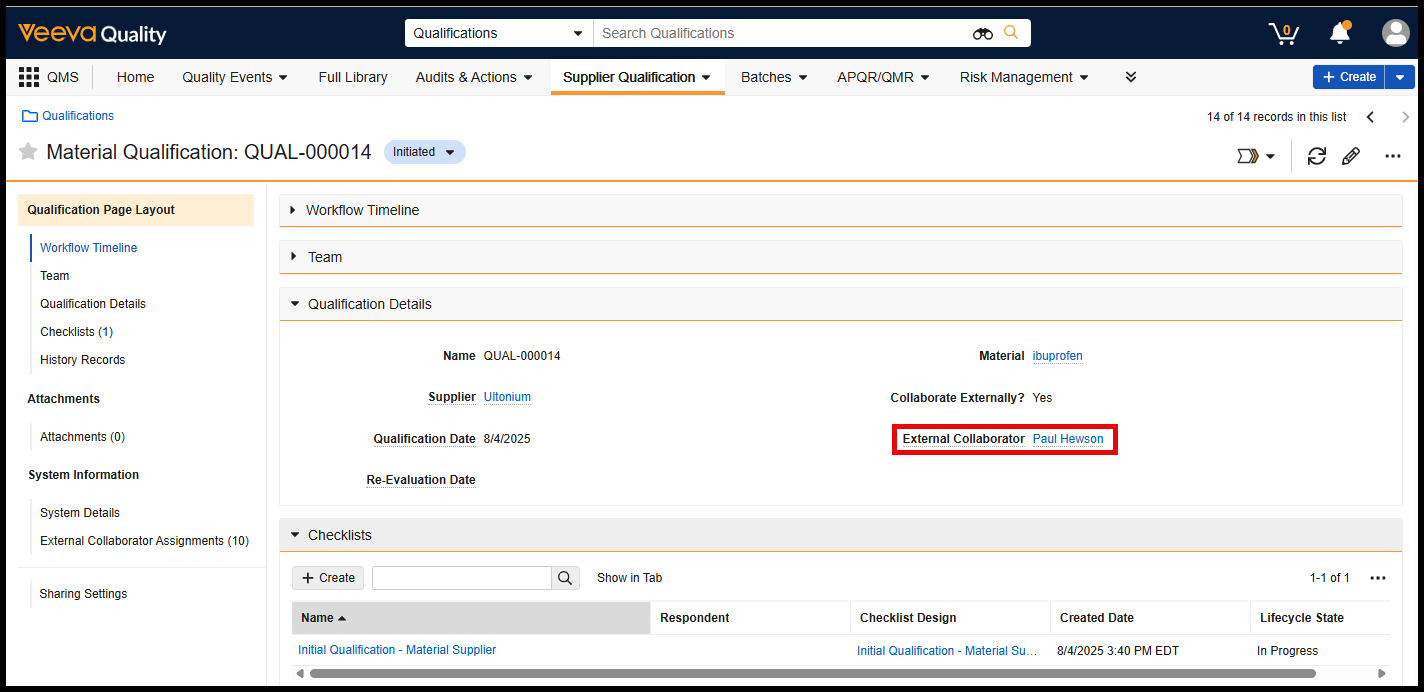
Task: Select Team in the sidebar
Action: (55, 276)
